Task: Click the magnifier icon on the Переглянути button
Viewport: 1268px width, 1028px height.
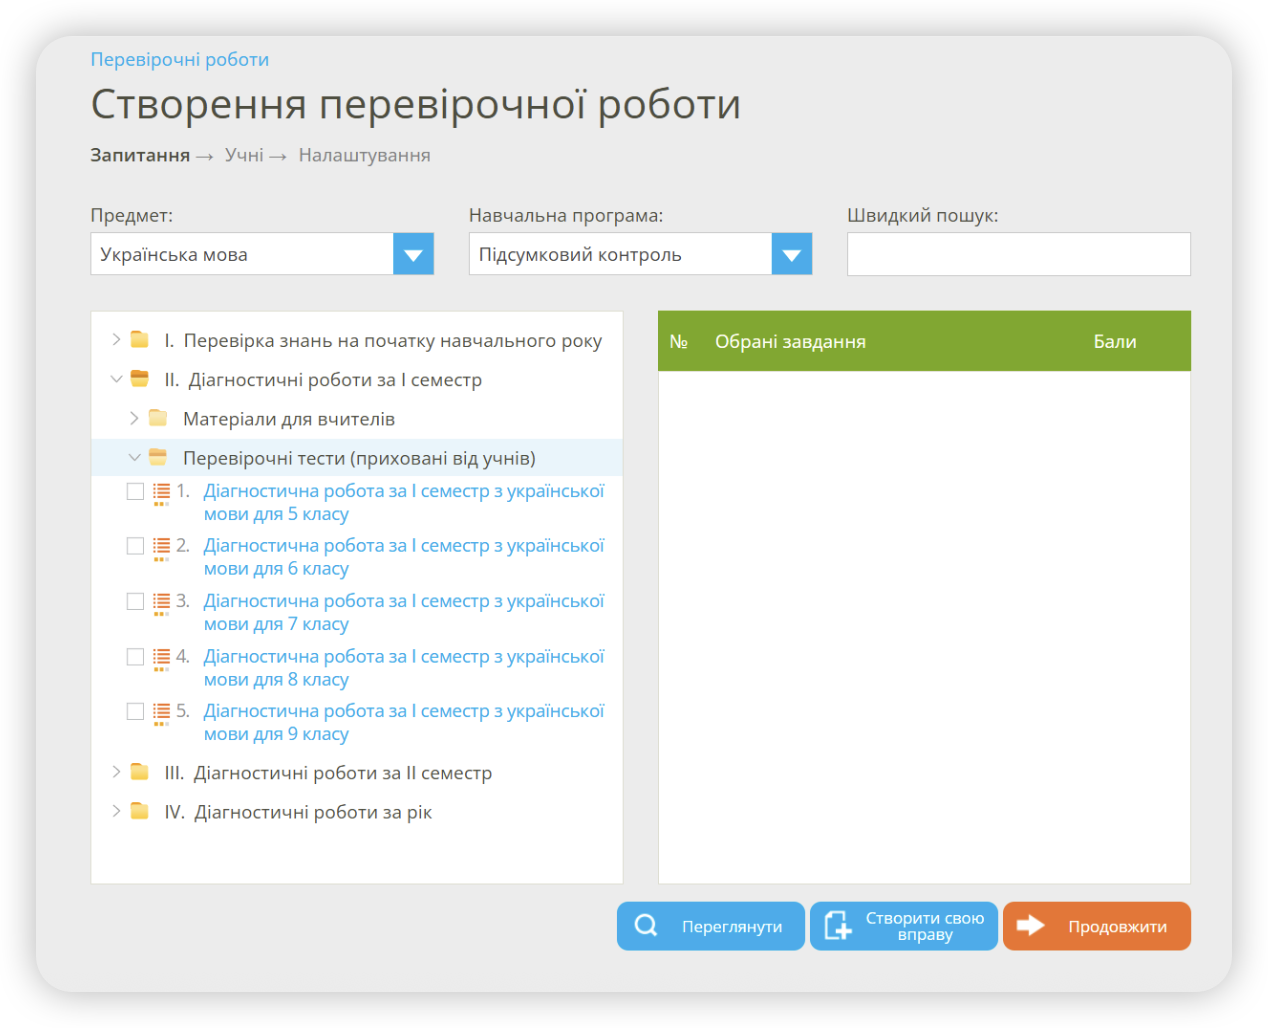Action: 646,926
